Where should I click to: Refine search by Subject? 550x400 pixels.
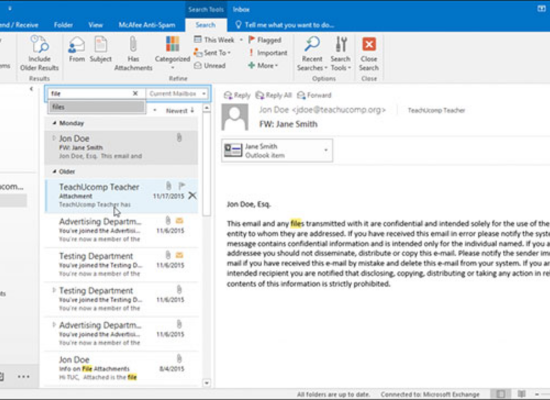pyautogui.click(x=100, y=50)
